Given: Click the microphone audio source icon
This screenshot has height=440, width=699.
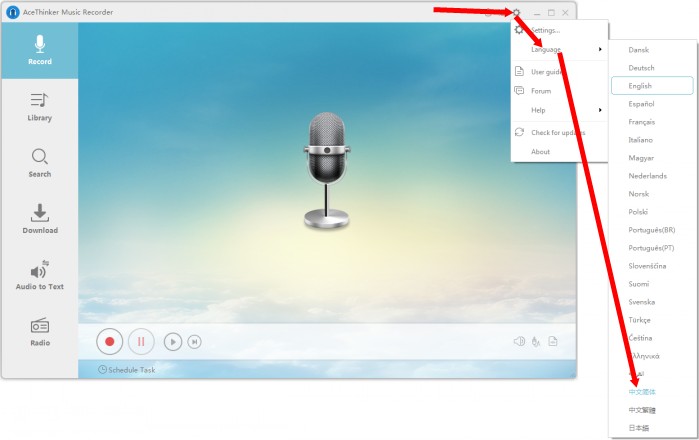Looking at the screenshot, I should click(536, 341).
